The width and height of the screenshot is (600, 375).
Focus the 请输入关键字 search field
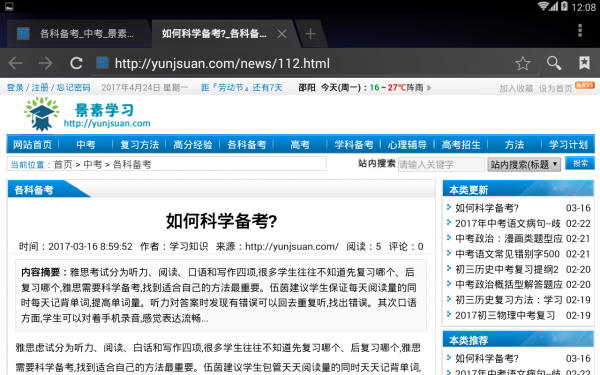(441, 165)
